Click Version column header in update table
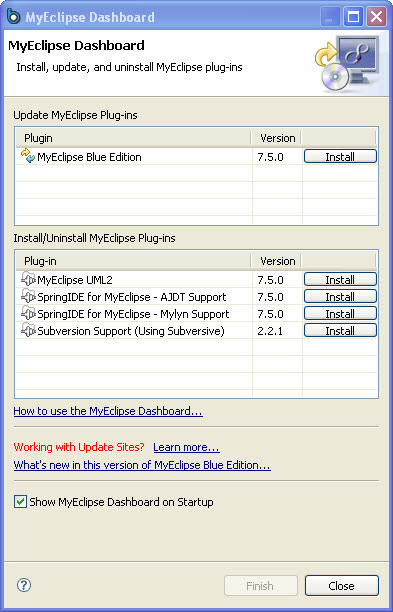The height and width of the screenshot is (612, 393). pyautogui.click(x=277, y=138)
